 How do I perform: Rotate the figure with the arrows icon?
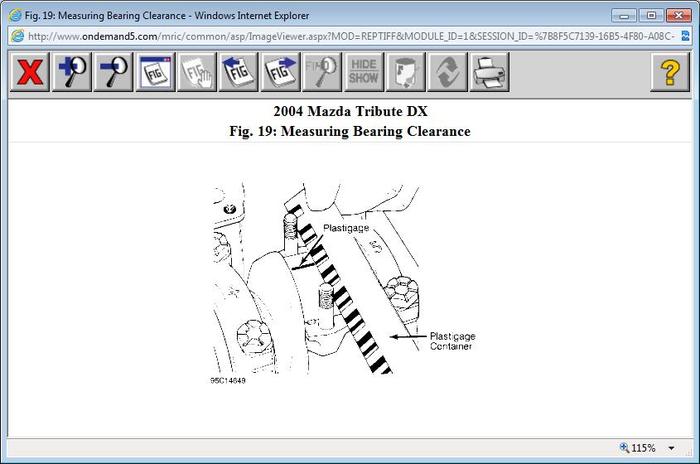[447, 72]
